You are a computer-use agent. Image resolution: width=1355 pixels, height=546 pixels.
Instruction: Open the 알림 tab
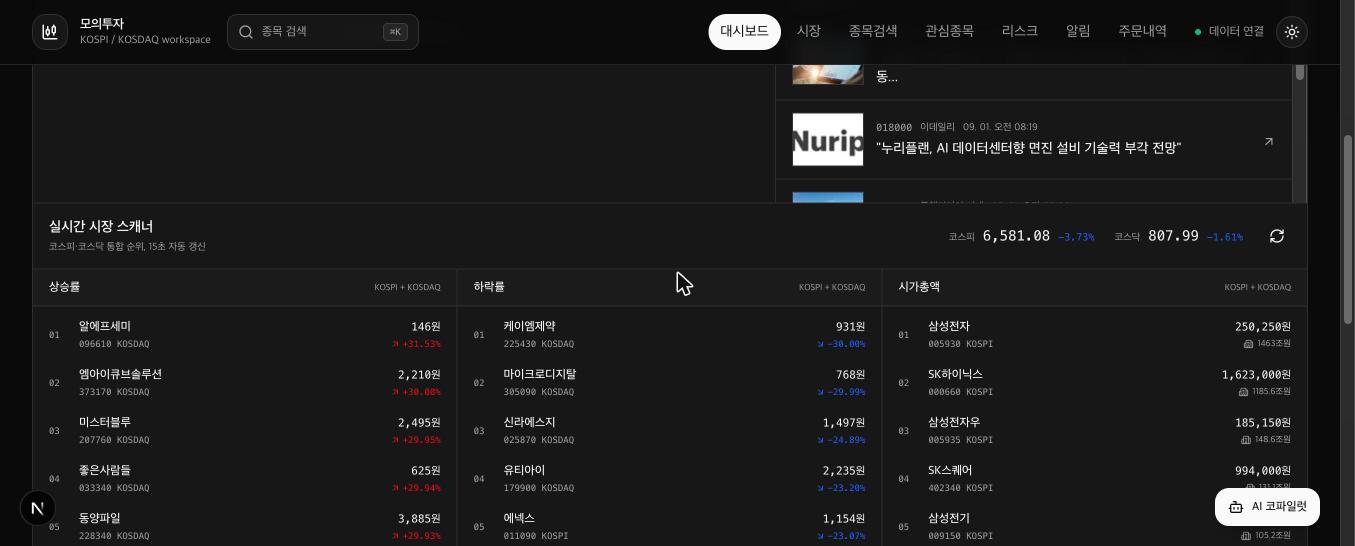tap(1078, 32)
